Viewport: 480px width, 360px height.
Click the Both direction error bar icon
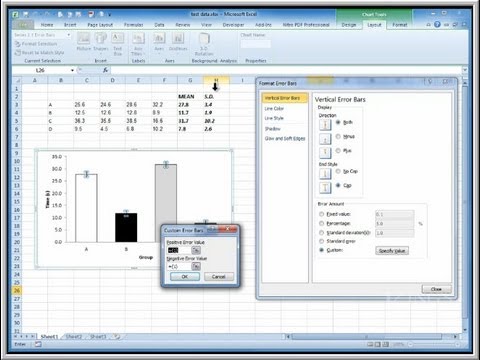pos(325,125)
